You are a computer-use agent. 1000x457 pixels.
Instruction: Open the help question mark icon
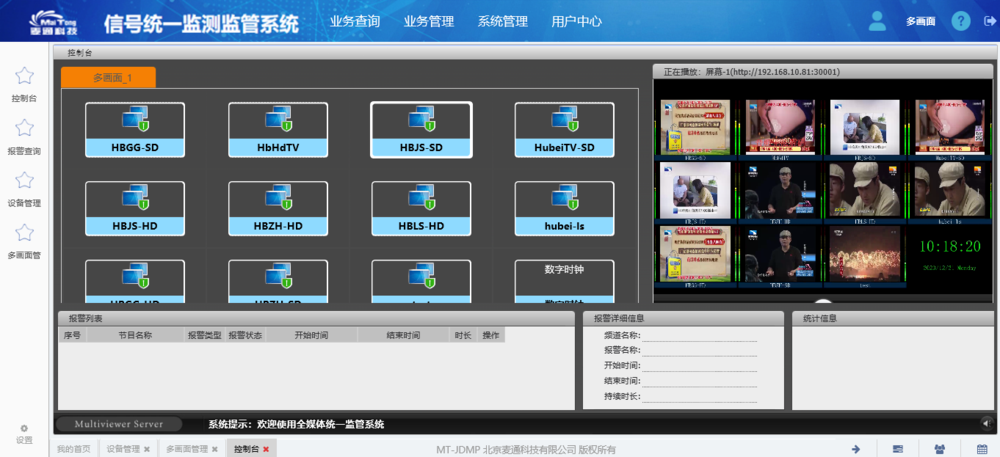coord(960,20)
